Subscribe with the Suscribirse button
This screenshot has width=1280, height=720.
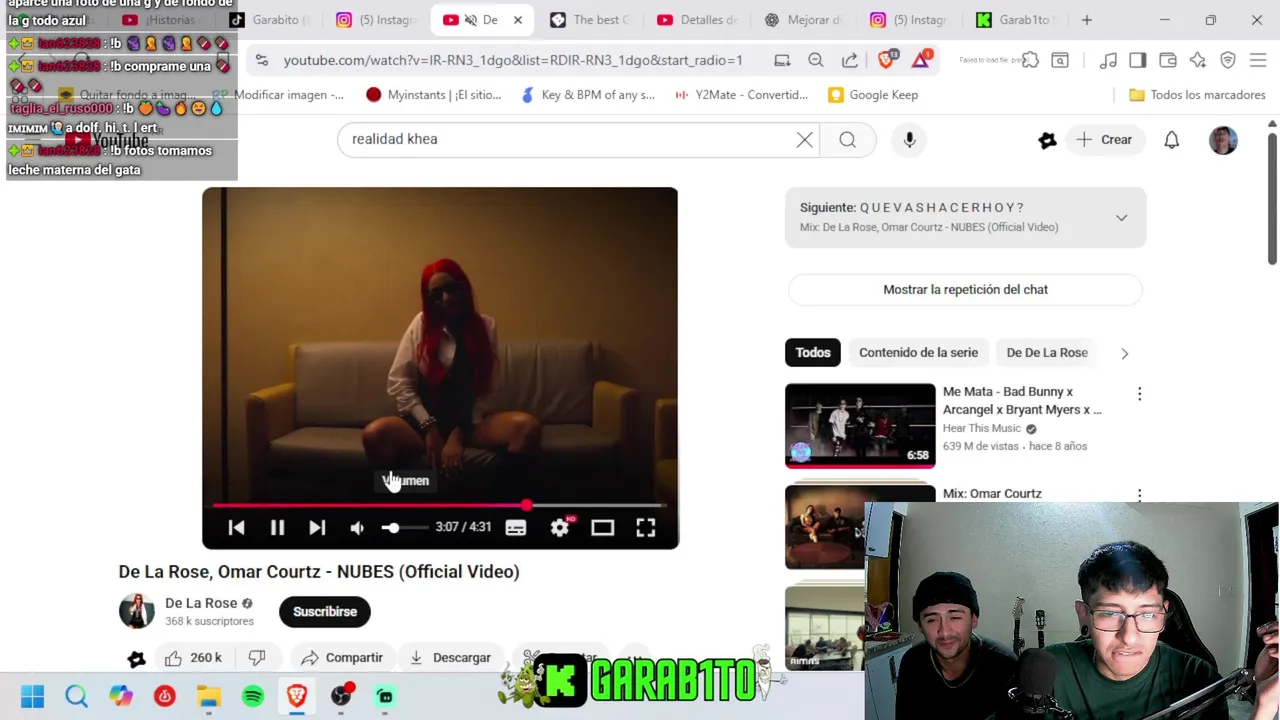[x=325, y=612]
